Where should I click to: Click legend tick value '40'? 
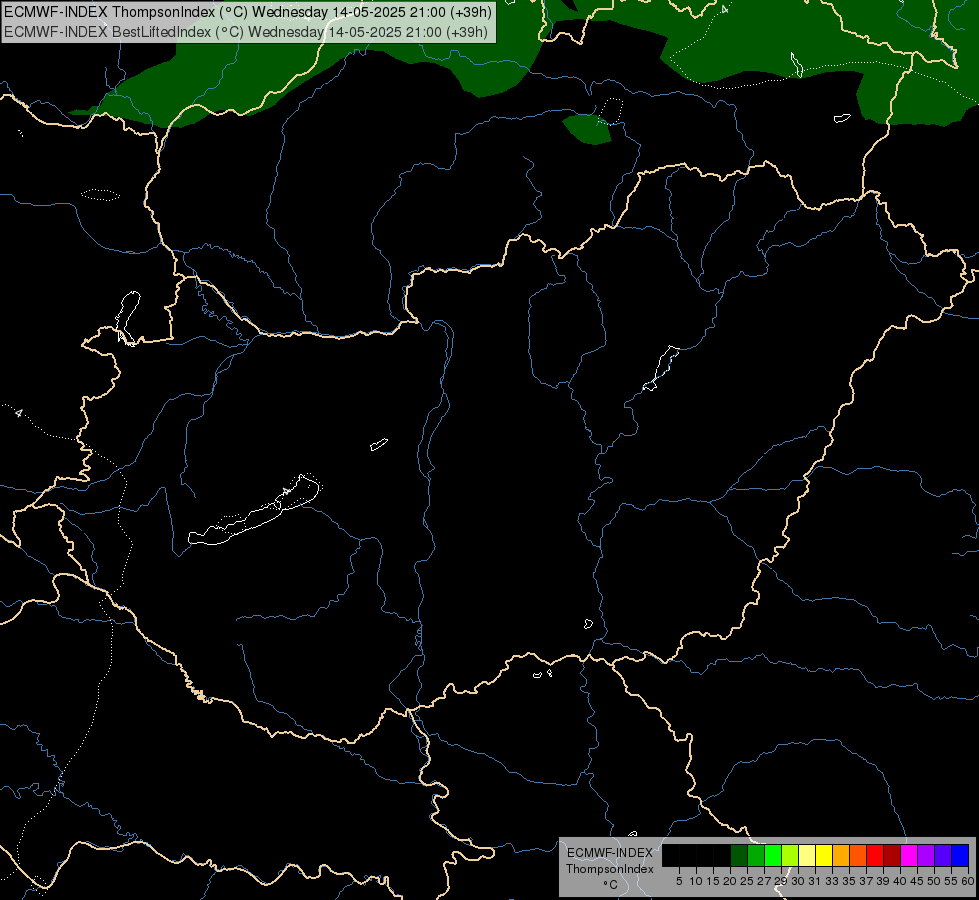click(x=900, y=881)
